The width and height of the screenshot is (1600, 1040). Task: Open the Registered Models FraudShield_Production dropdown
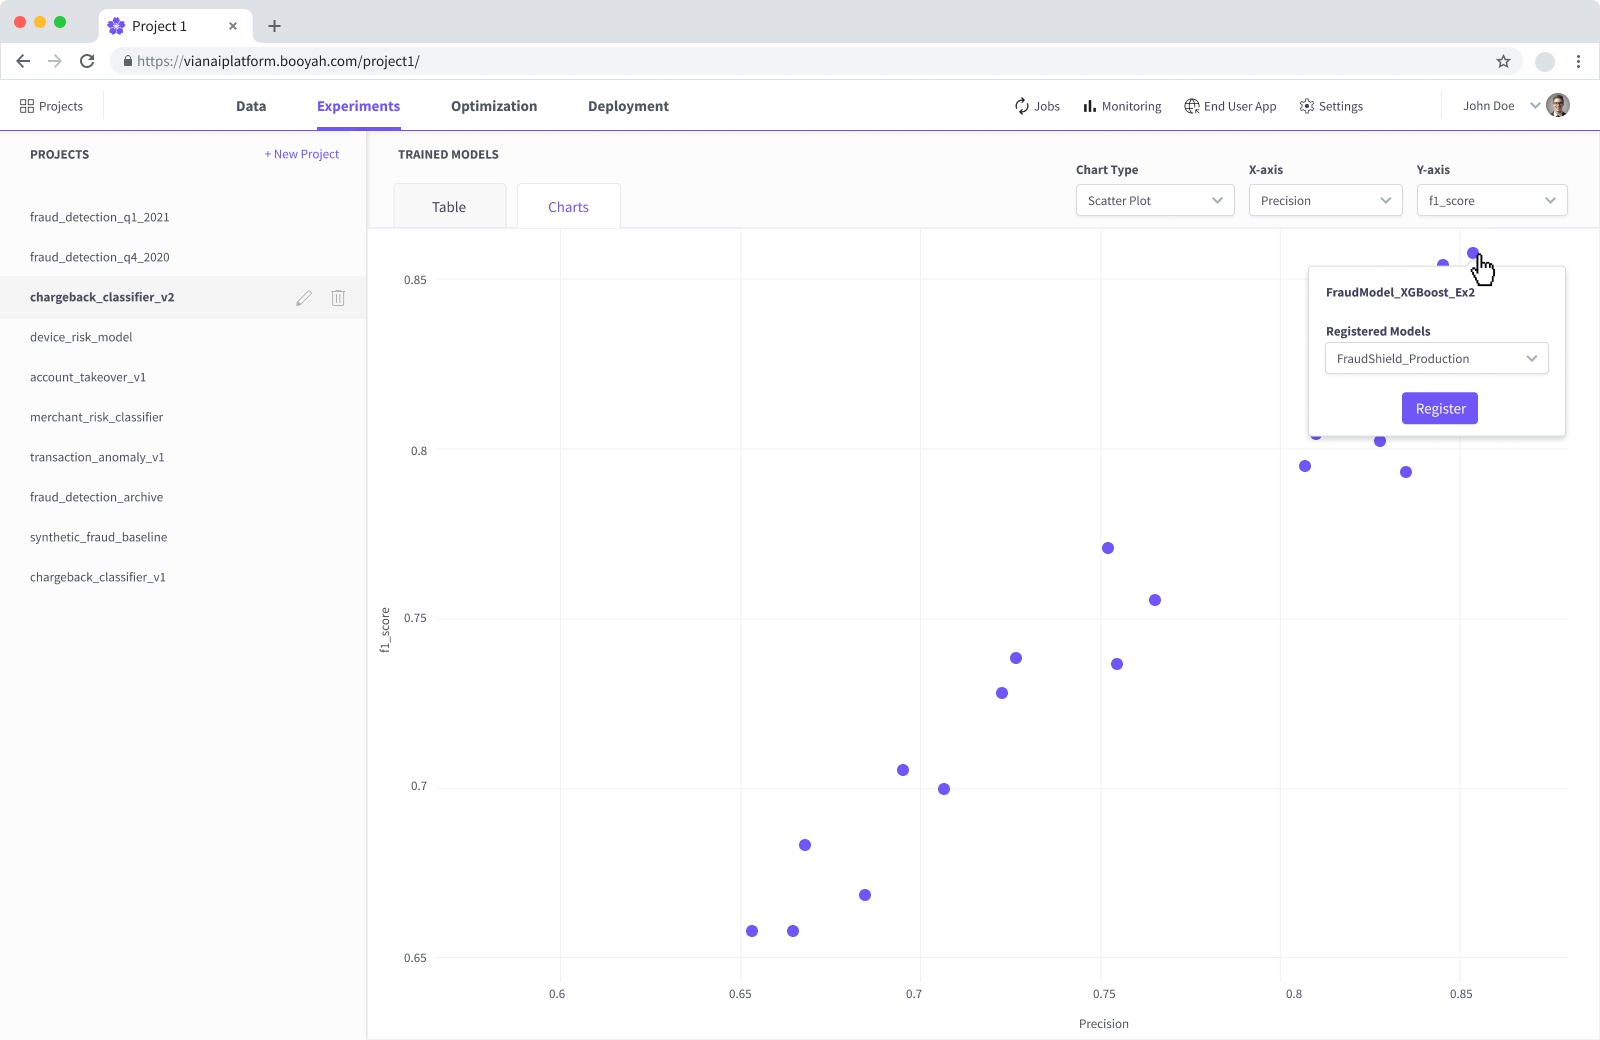[1437, 358]
